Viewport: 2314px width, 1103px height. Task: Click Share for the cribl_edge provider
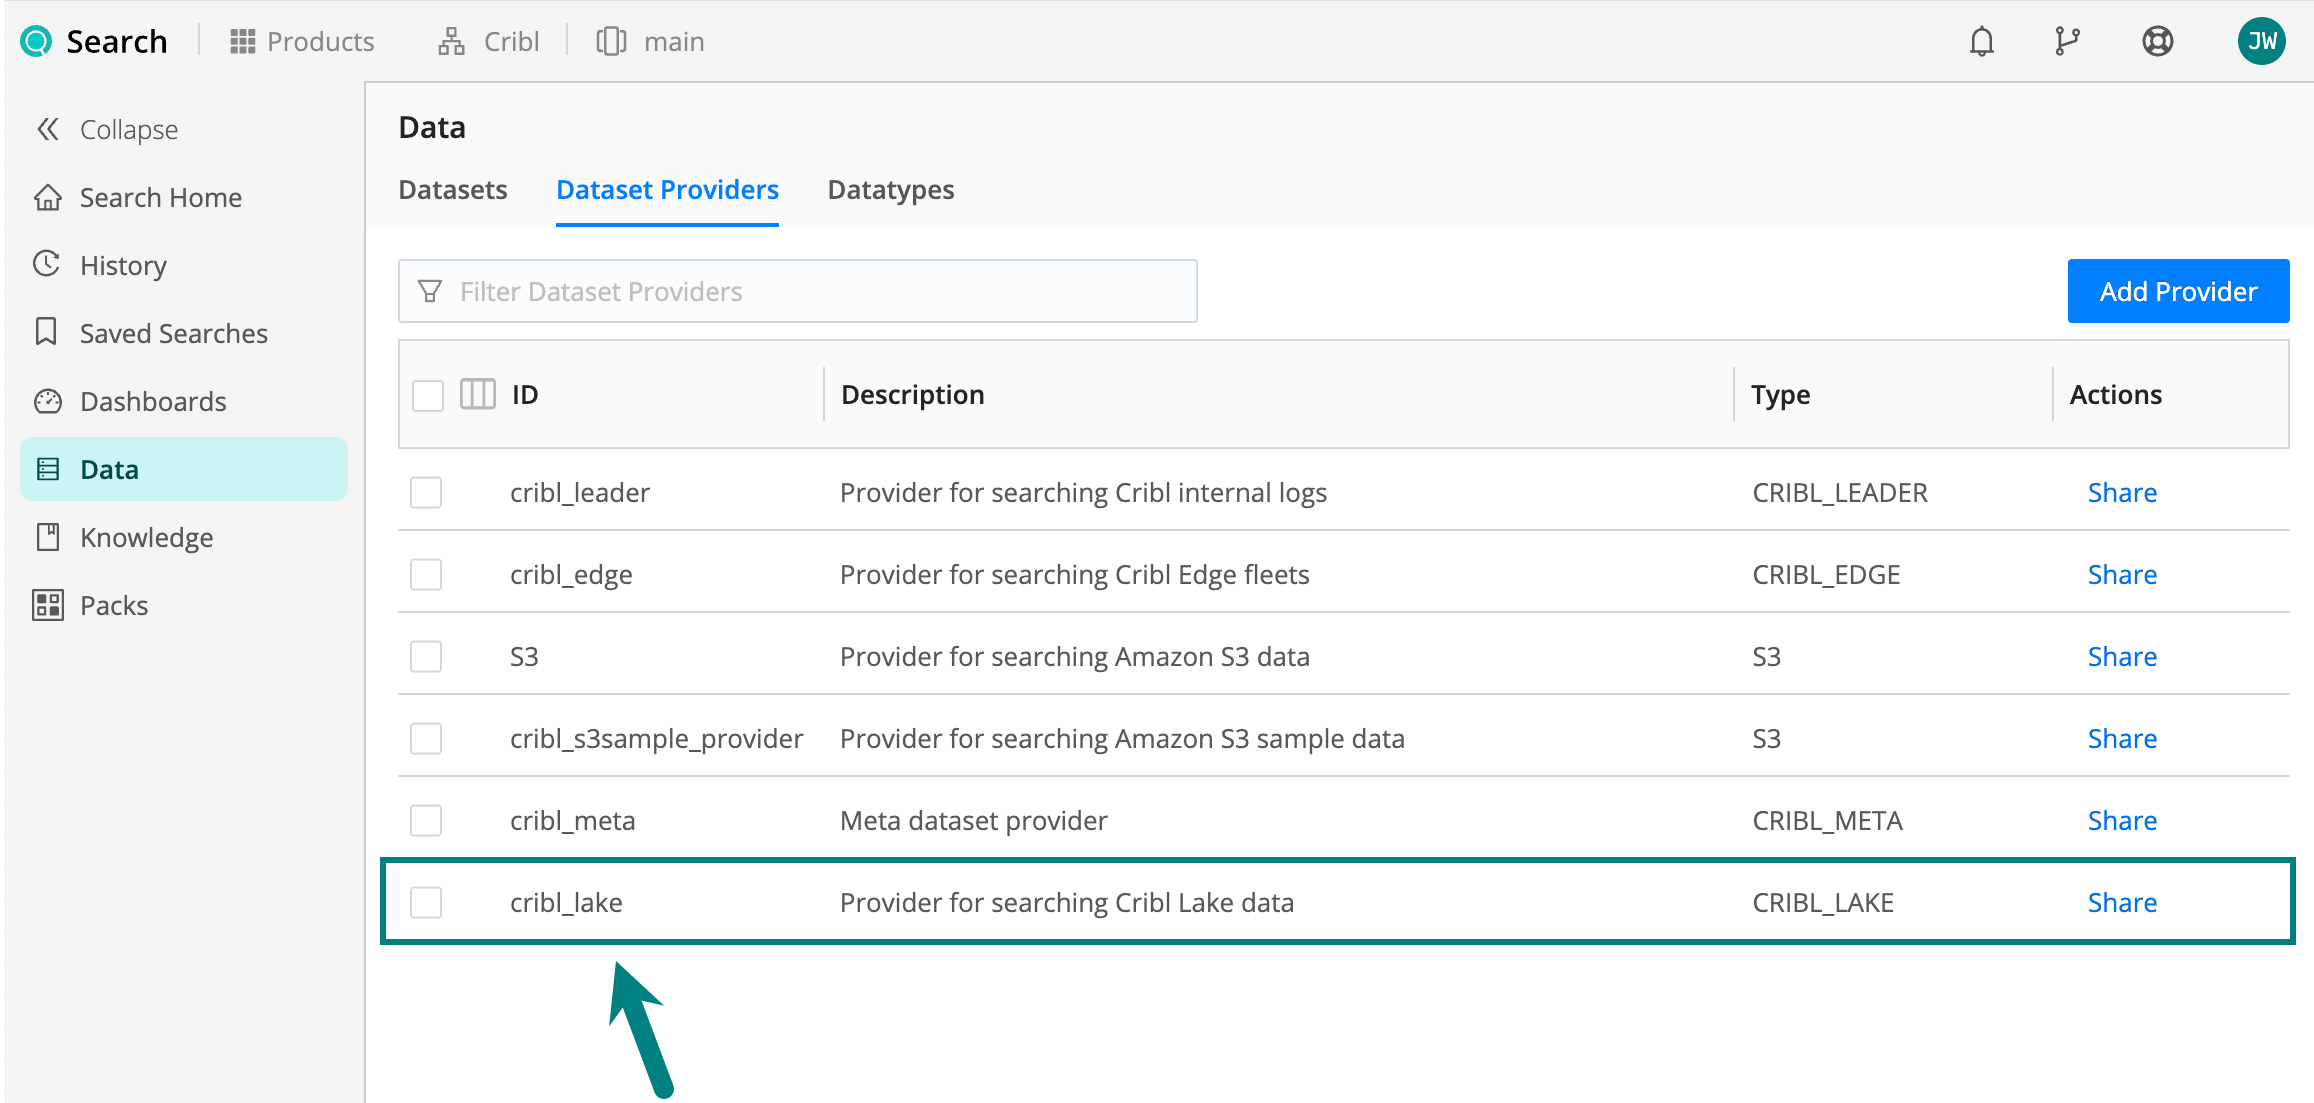tap(2121, 575)
